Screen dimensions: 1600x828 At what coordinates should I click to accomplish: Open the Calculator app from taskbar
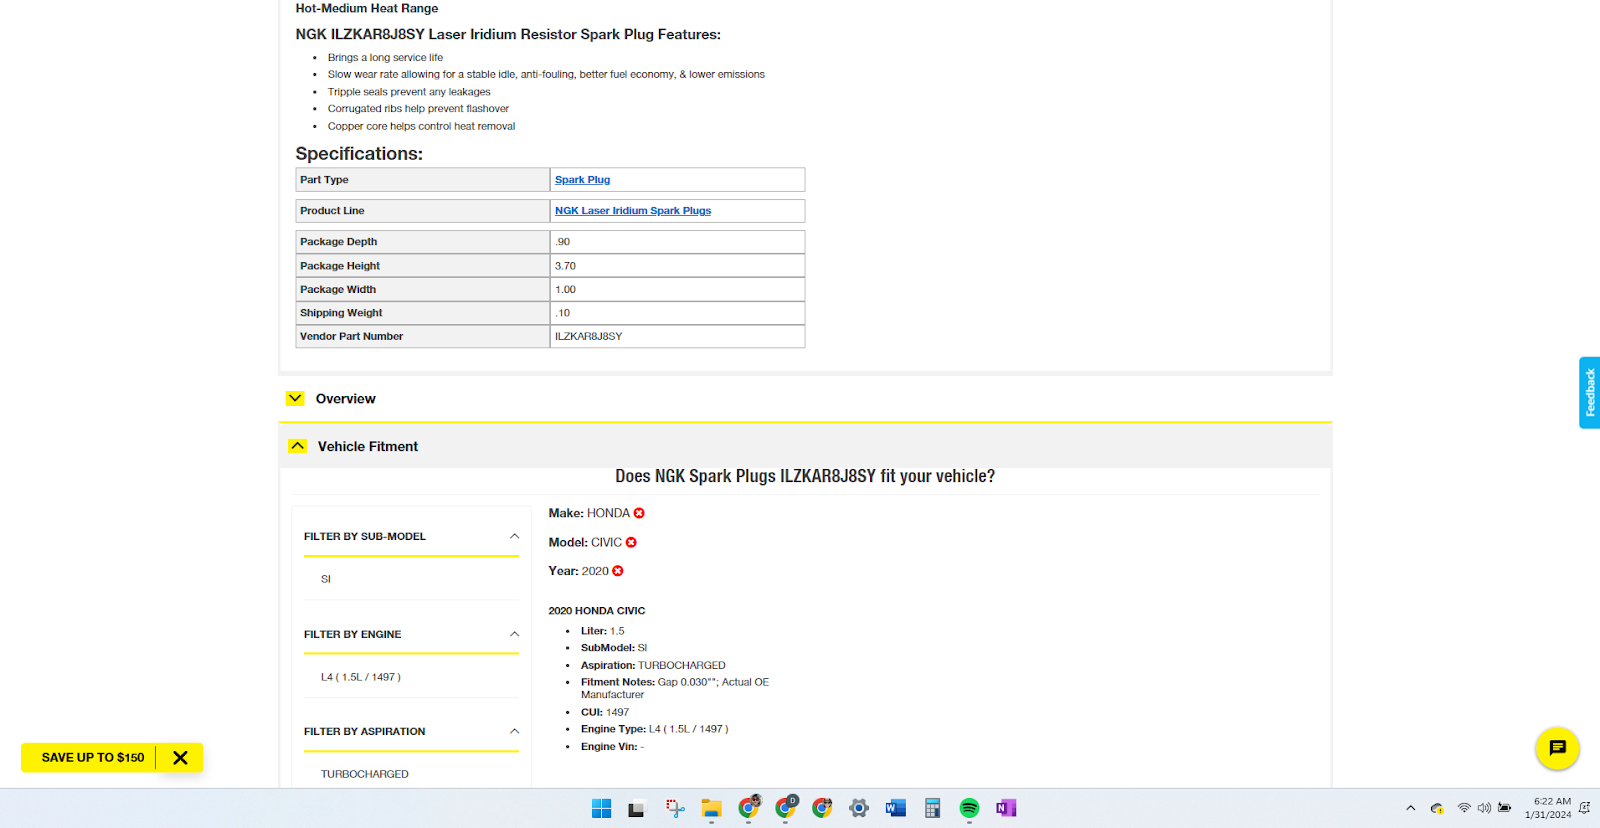coord(932,808)
